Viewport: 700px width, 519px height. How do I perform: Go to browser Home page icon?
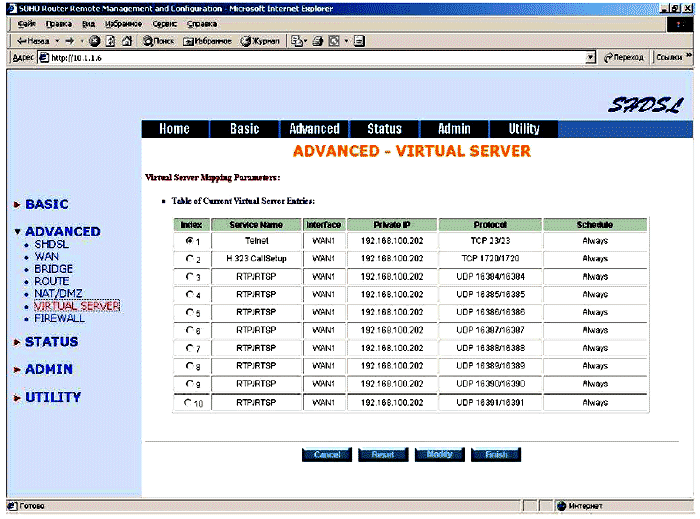tap(125, 41)
